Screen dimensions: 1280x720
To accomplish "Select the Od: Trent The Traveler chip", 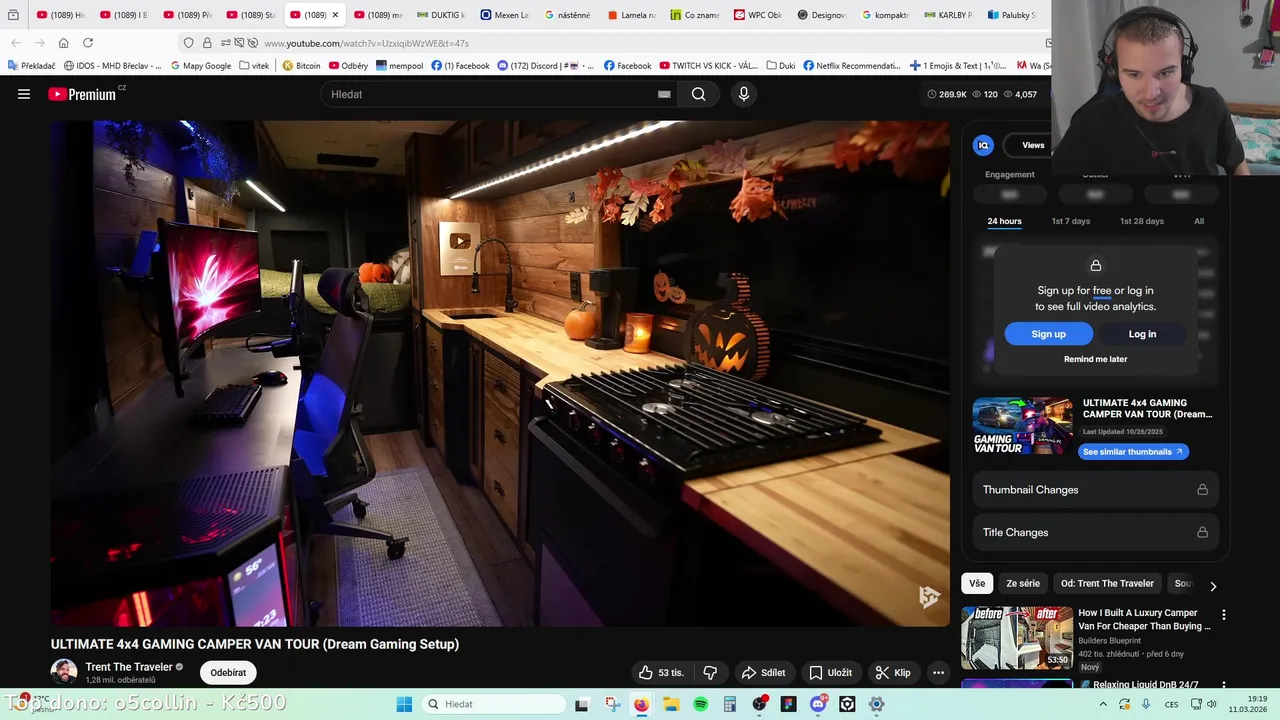I will pos(1107,583).
